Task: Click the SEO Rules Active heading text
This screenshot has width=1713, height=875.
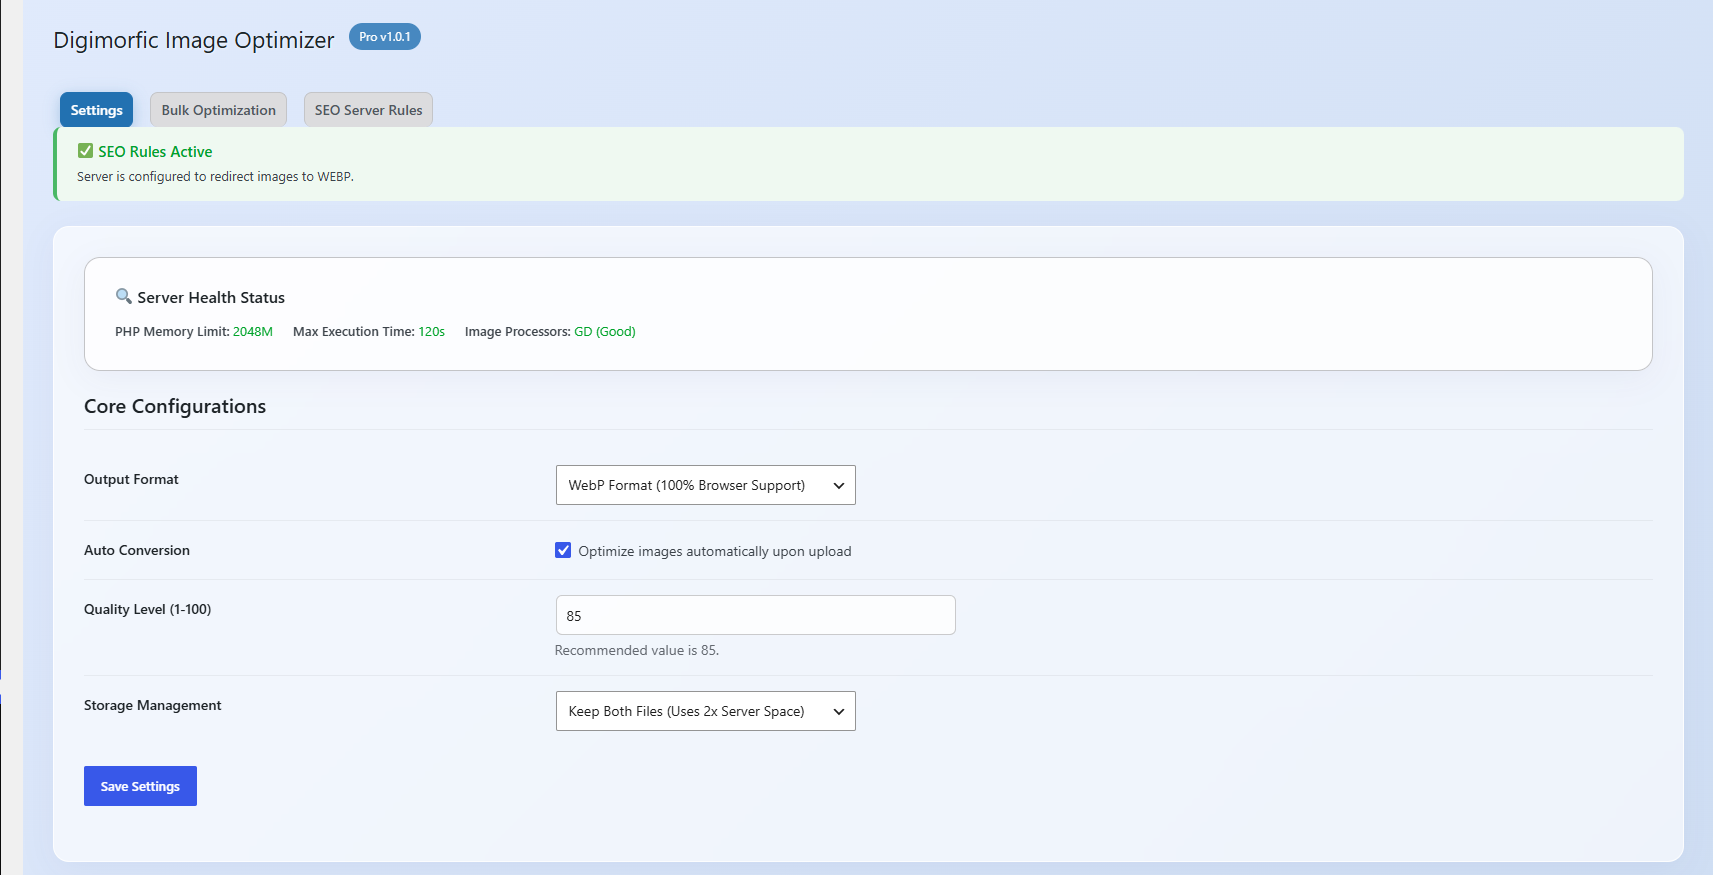Action: [x=155, y=152]
